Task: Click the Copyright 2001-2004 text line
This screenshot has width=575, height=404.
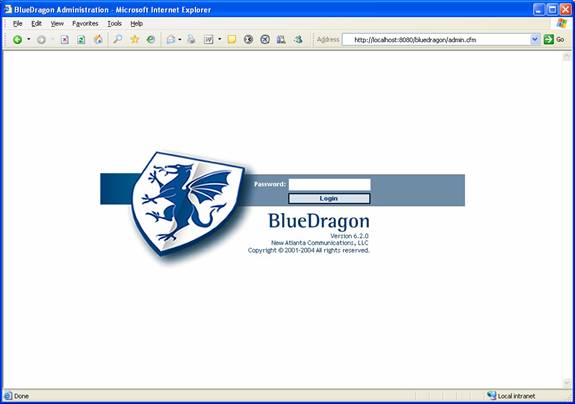Action: click(308, 250)
